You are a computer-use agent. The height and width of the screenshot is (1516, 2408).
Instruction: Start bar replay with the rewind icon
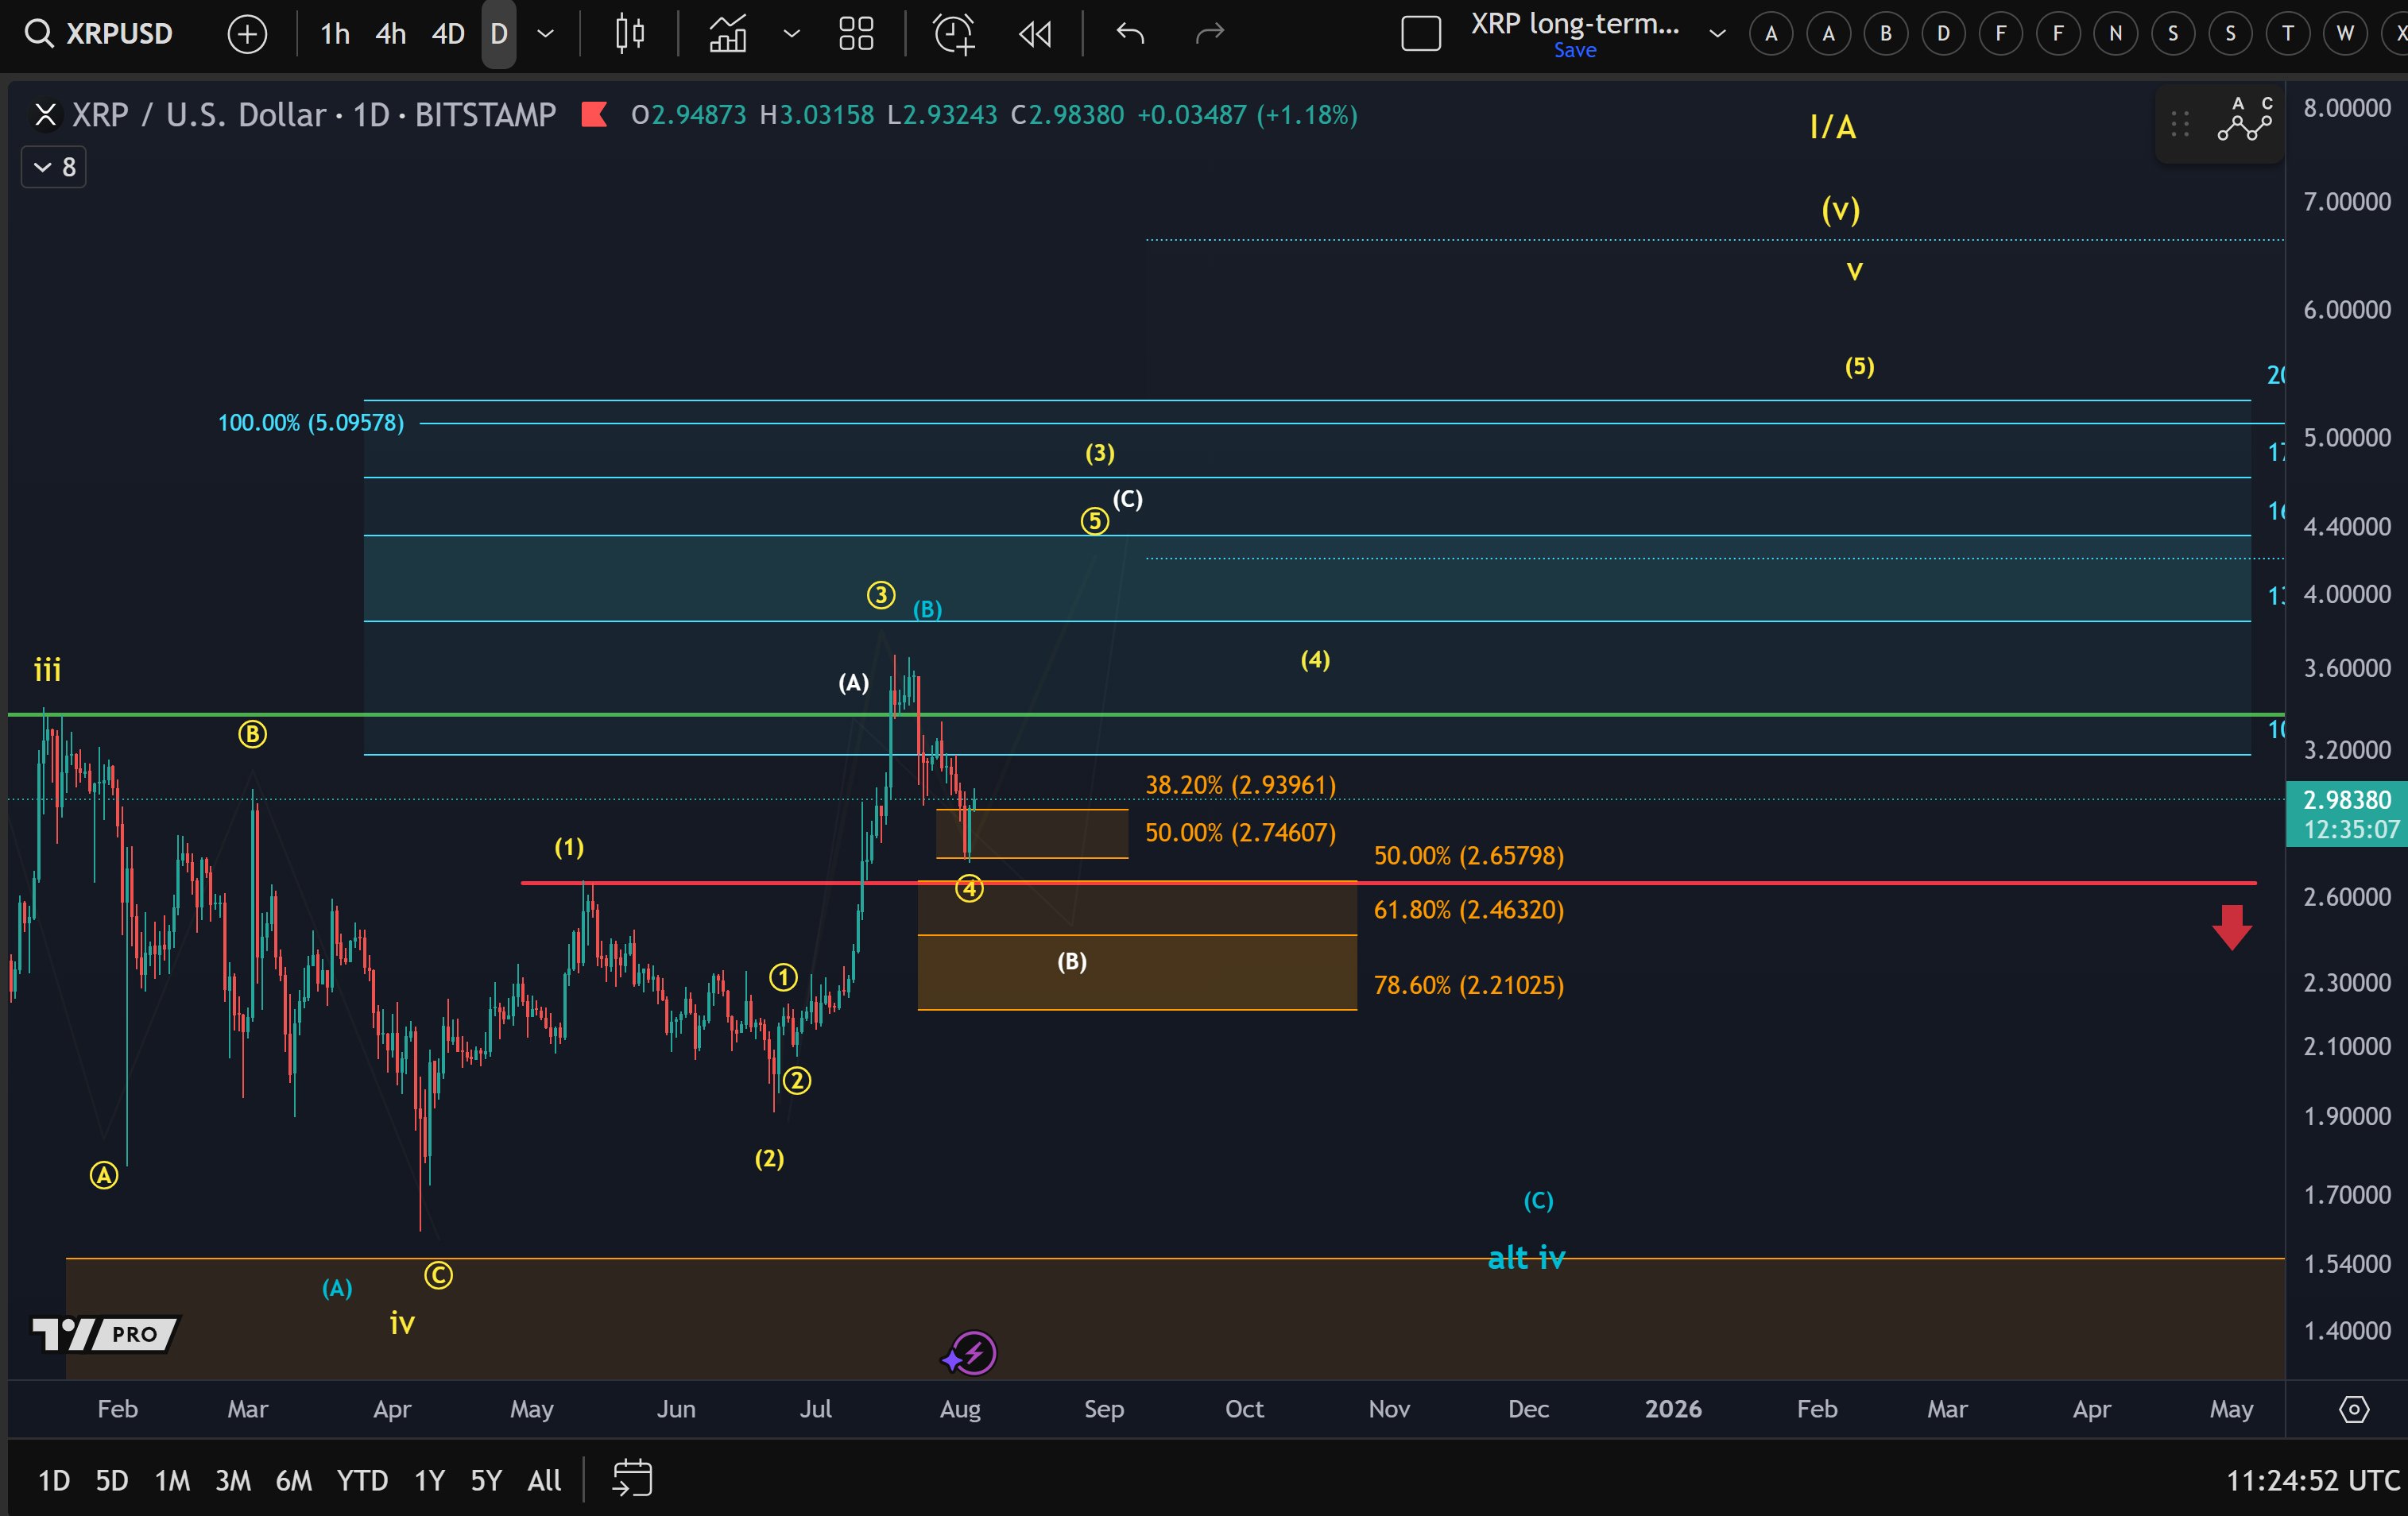1035,35
